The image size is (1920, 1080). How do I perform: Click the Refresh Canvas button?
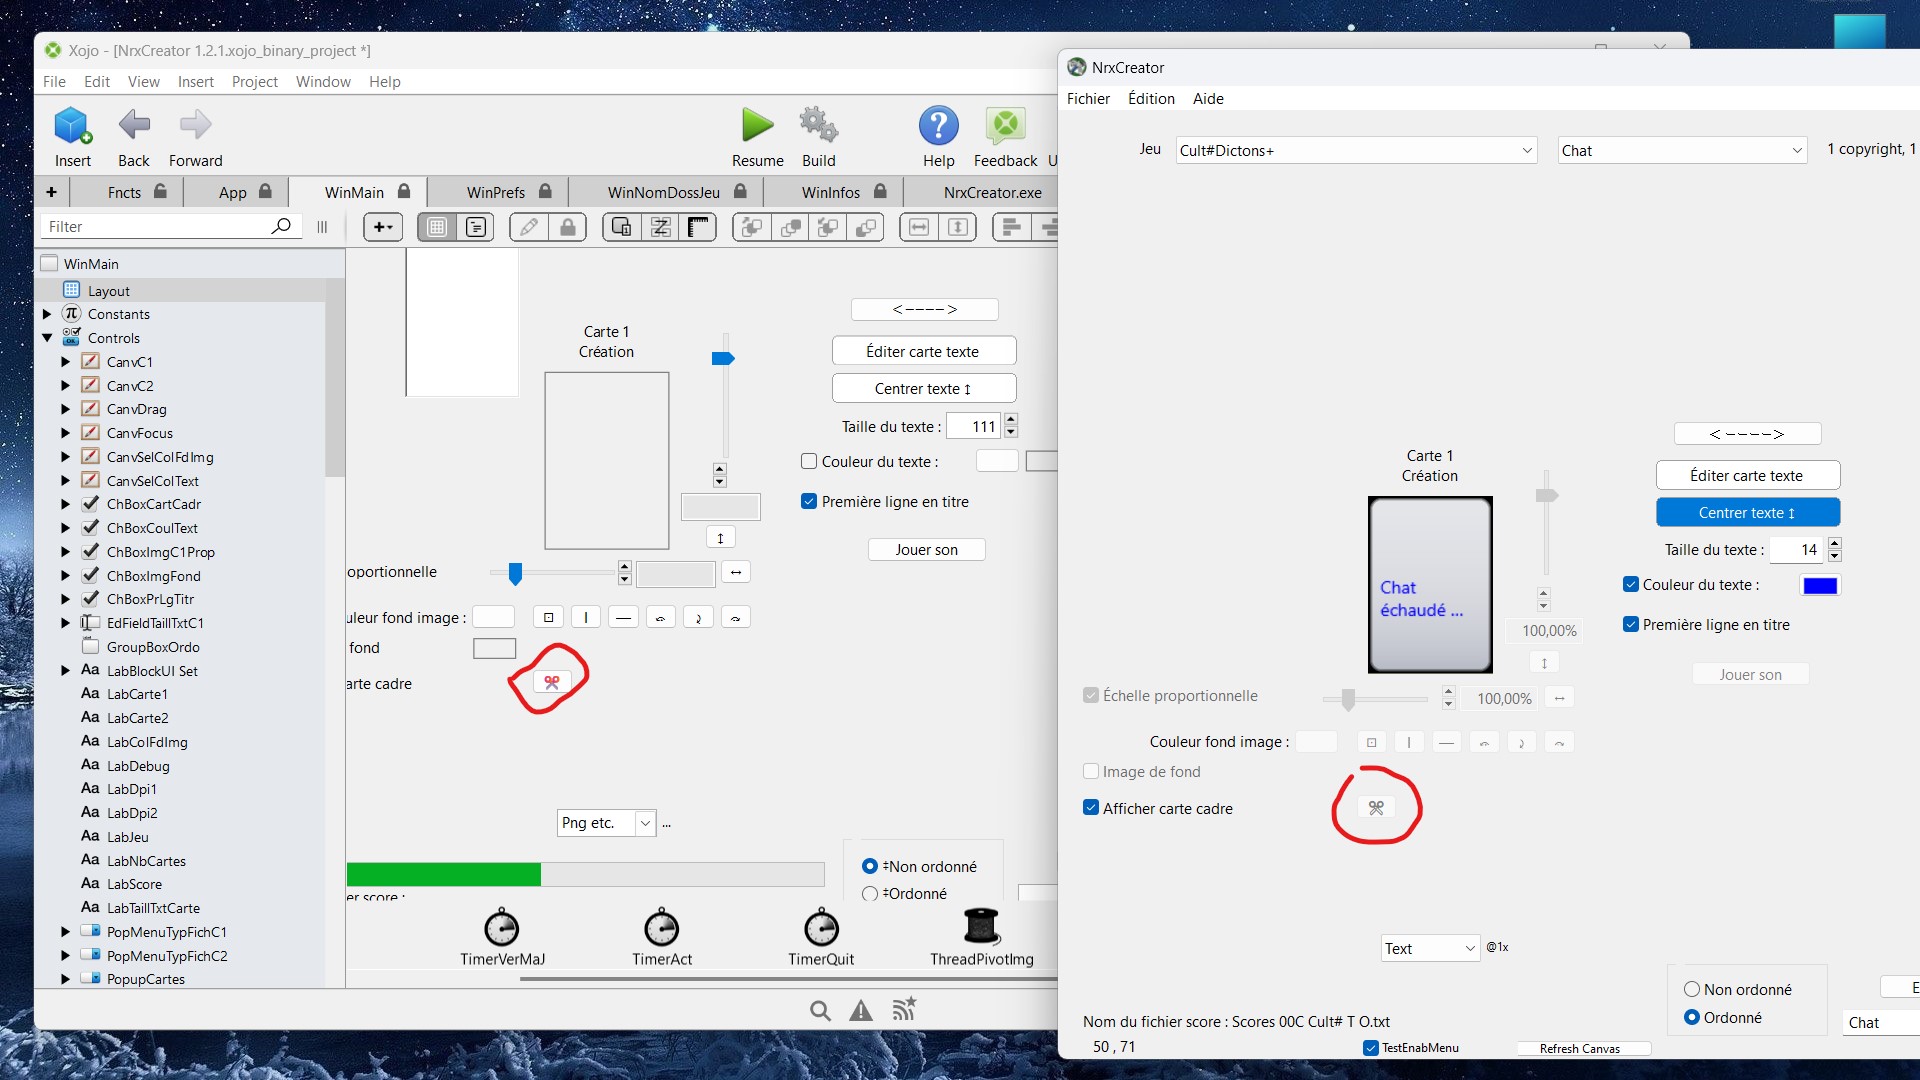click(x=1579, y=1048)
